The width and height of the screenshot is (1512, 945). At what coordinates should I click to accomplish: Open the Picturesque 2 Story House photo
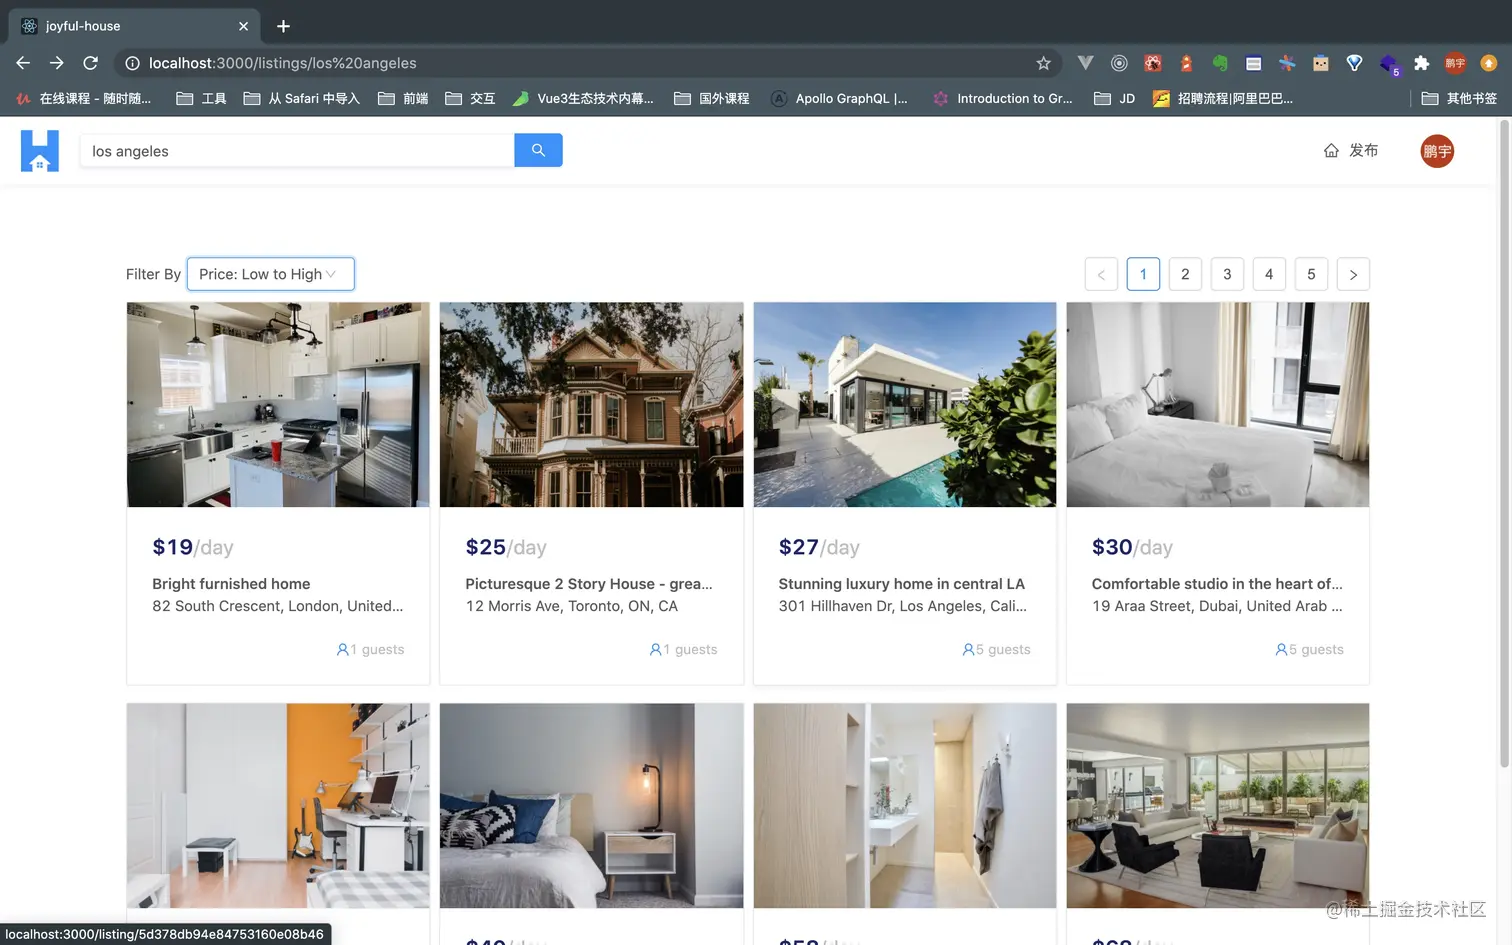tap(591, 405)
